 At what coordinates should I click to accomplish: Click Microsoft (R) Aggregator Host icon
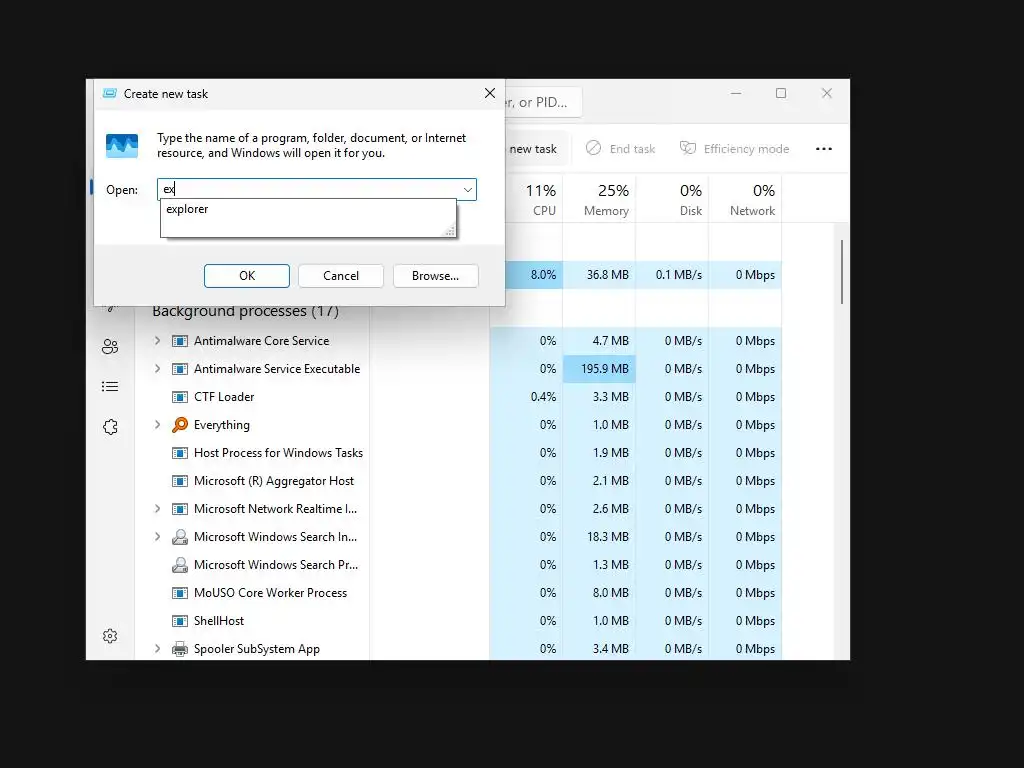(x=180, y=481)
